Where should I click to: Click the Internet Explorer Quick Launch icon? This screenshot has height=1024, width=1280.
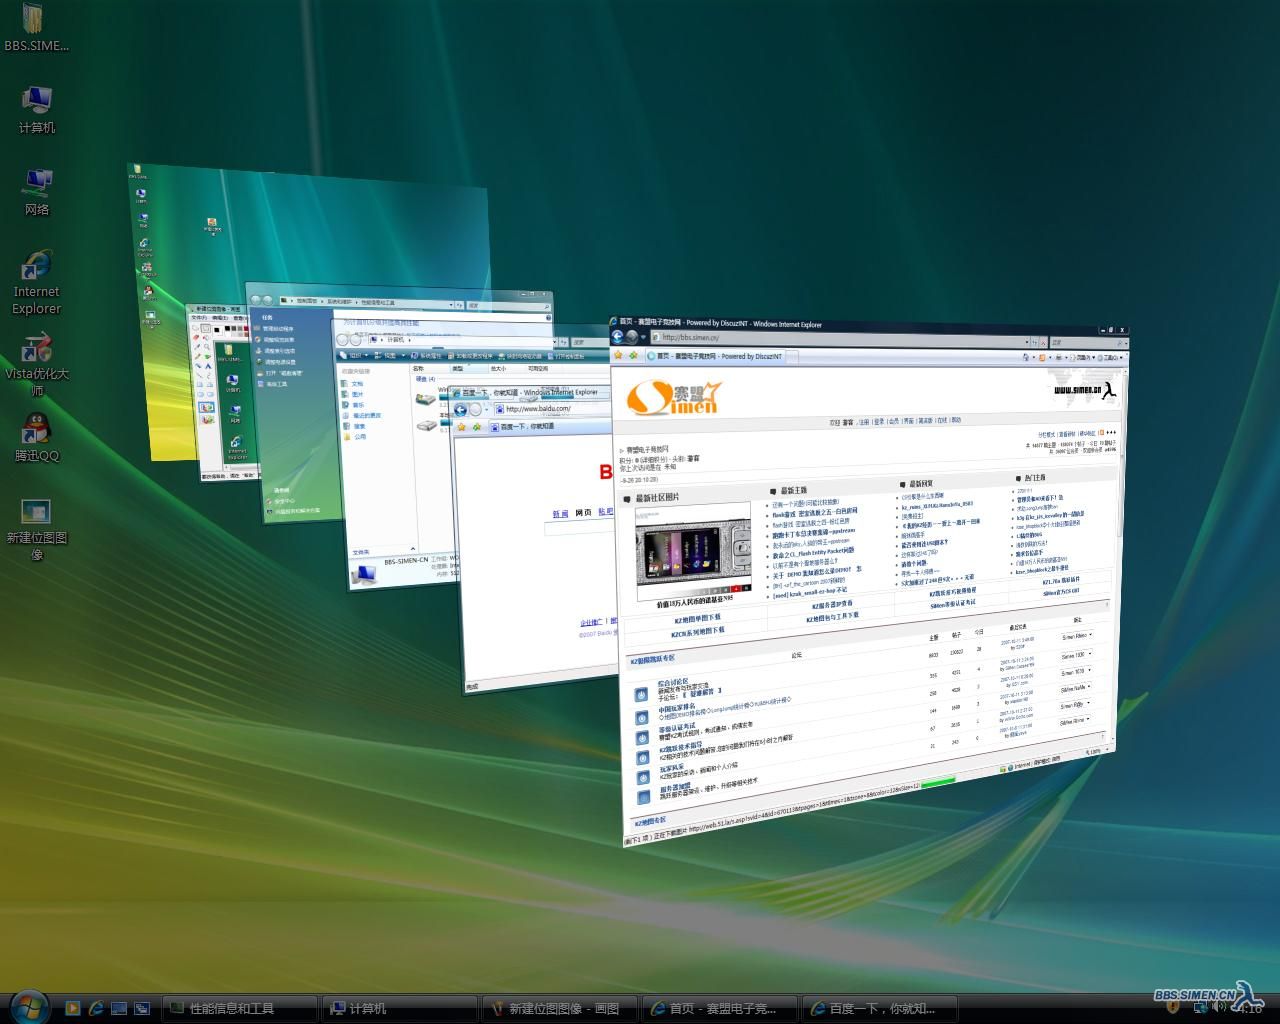96,1009
